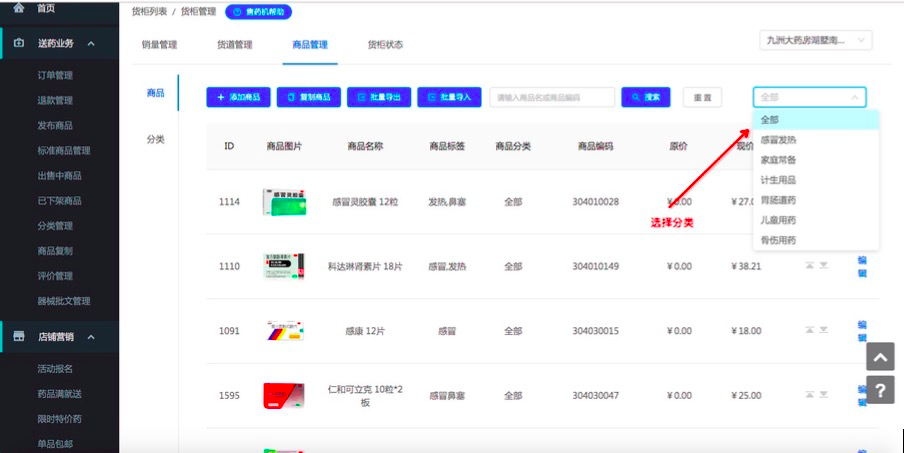The image size is (904, 453).
Task: Click the 批量导入 import button
Action: click(x=449, y=97)
